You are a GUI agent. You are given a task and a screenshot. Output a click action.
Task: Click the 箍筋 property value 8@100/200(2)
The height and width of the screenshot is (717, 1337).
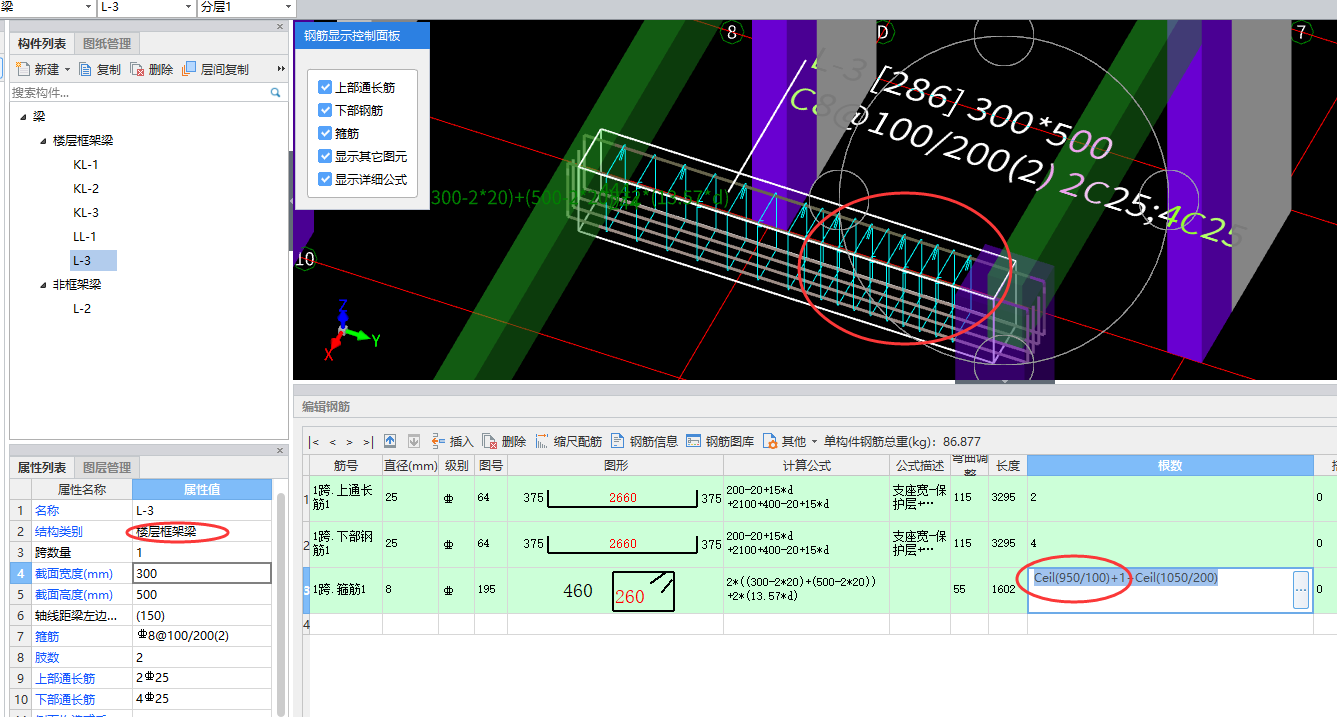[202, 636]
